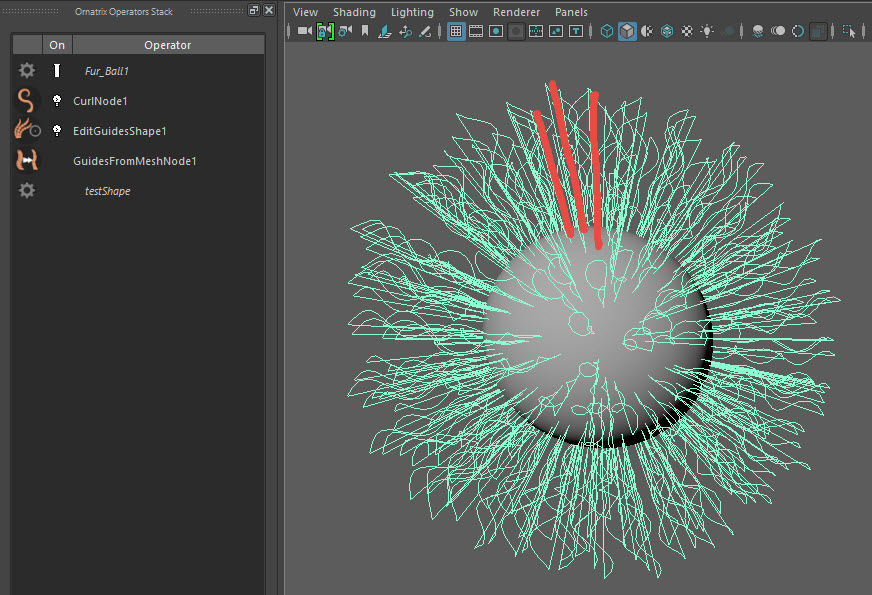
Task: Toggle smooth shade all cube icon
Action: (x=626, y=32)
